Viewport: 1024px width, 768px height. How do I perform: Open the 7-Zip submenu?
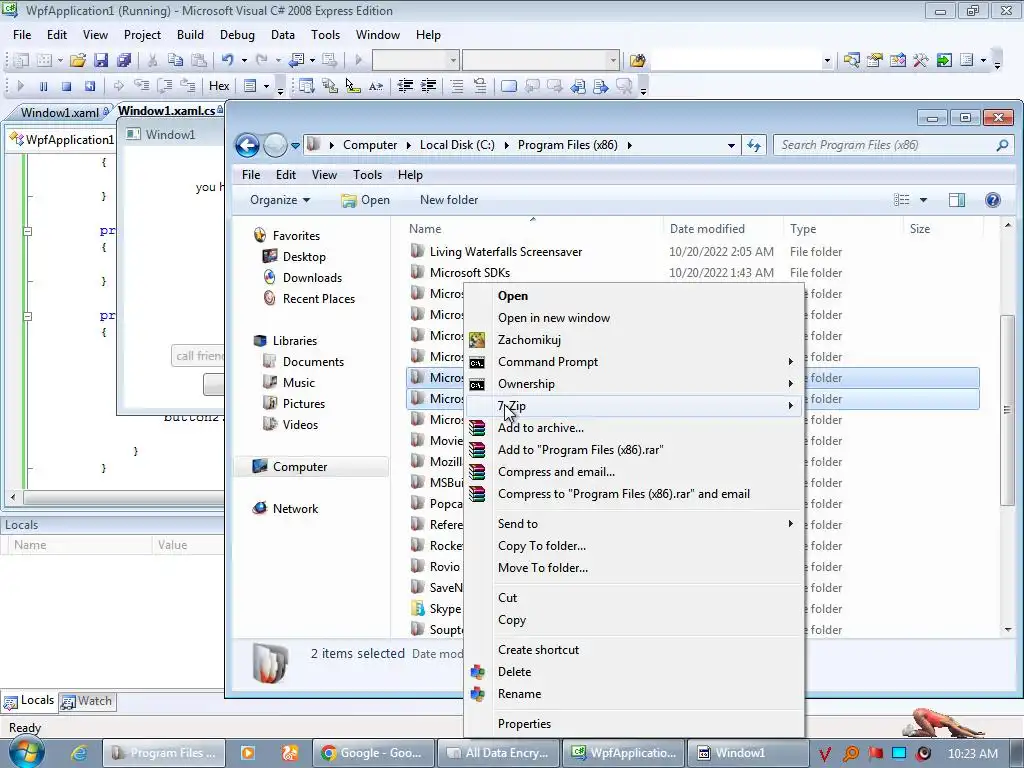tap(633, 406)
